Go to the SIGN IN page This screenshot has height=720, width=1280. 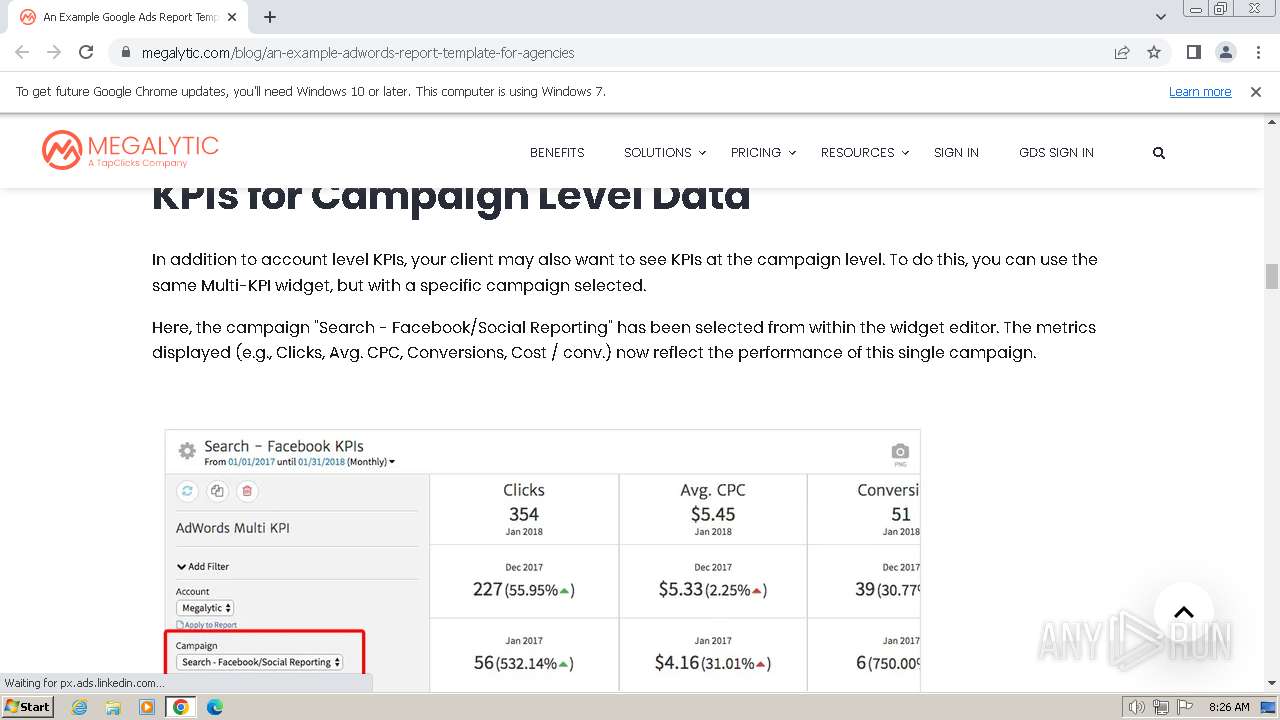click(956, 153)
